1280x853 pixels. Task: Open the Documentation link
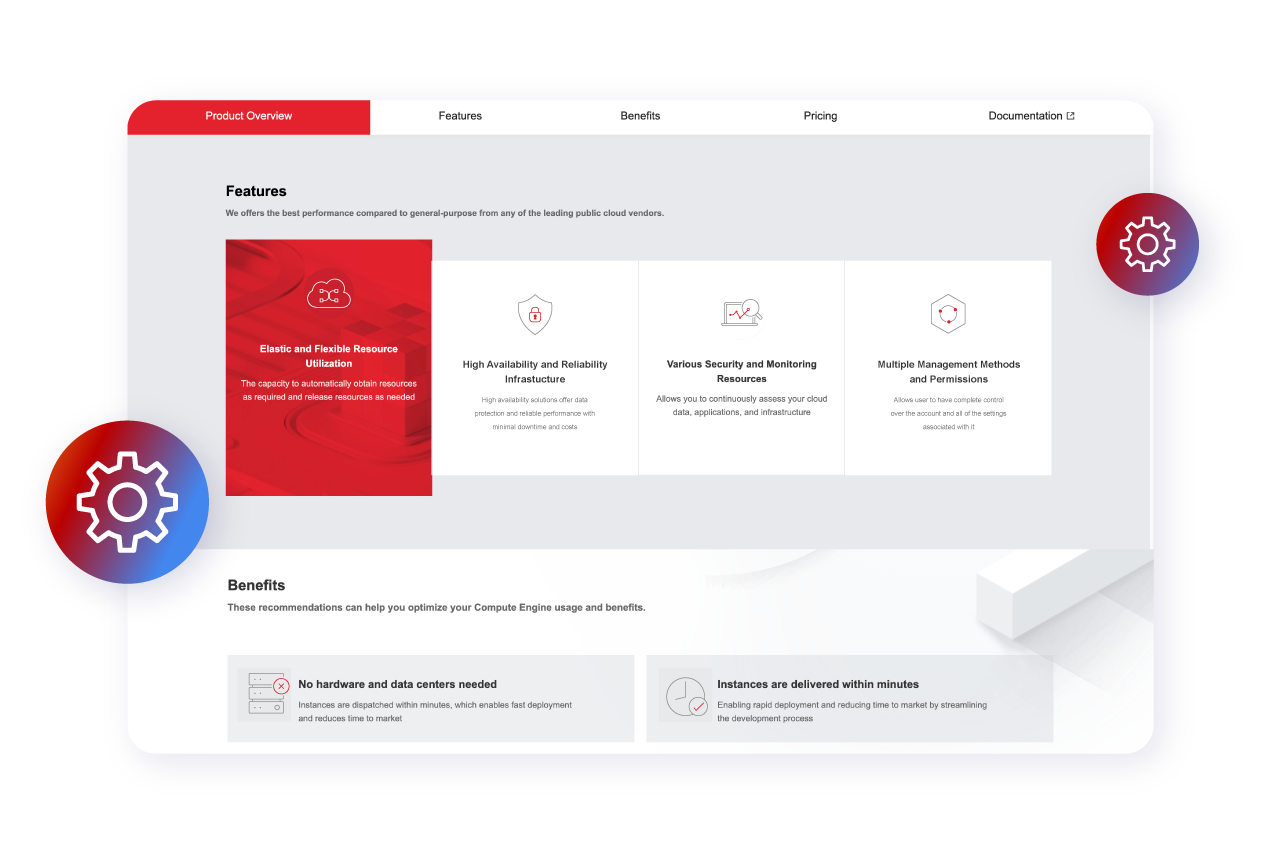[x=1025, y=116]
